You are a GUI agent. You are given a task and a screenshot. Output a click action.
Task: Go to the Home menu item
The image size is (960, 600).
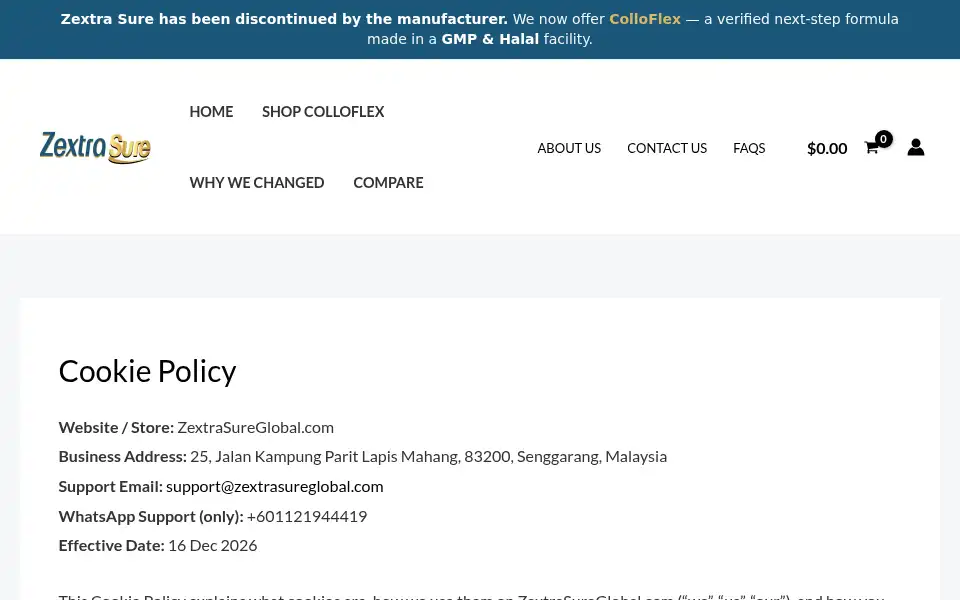(x=211, y=111)
